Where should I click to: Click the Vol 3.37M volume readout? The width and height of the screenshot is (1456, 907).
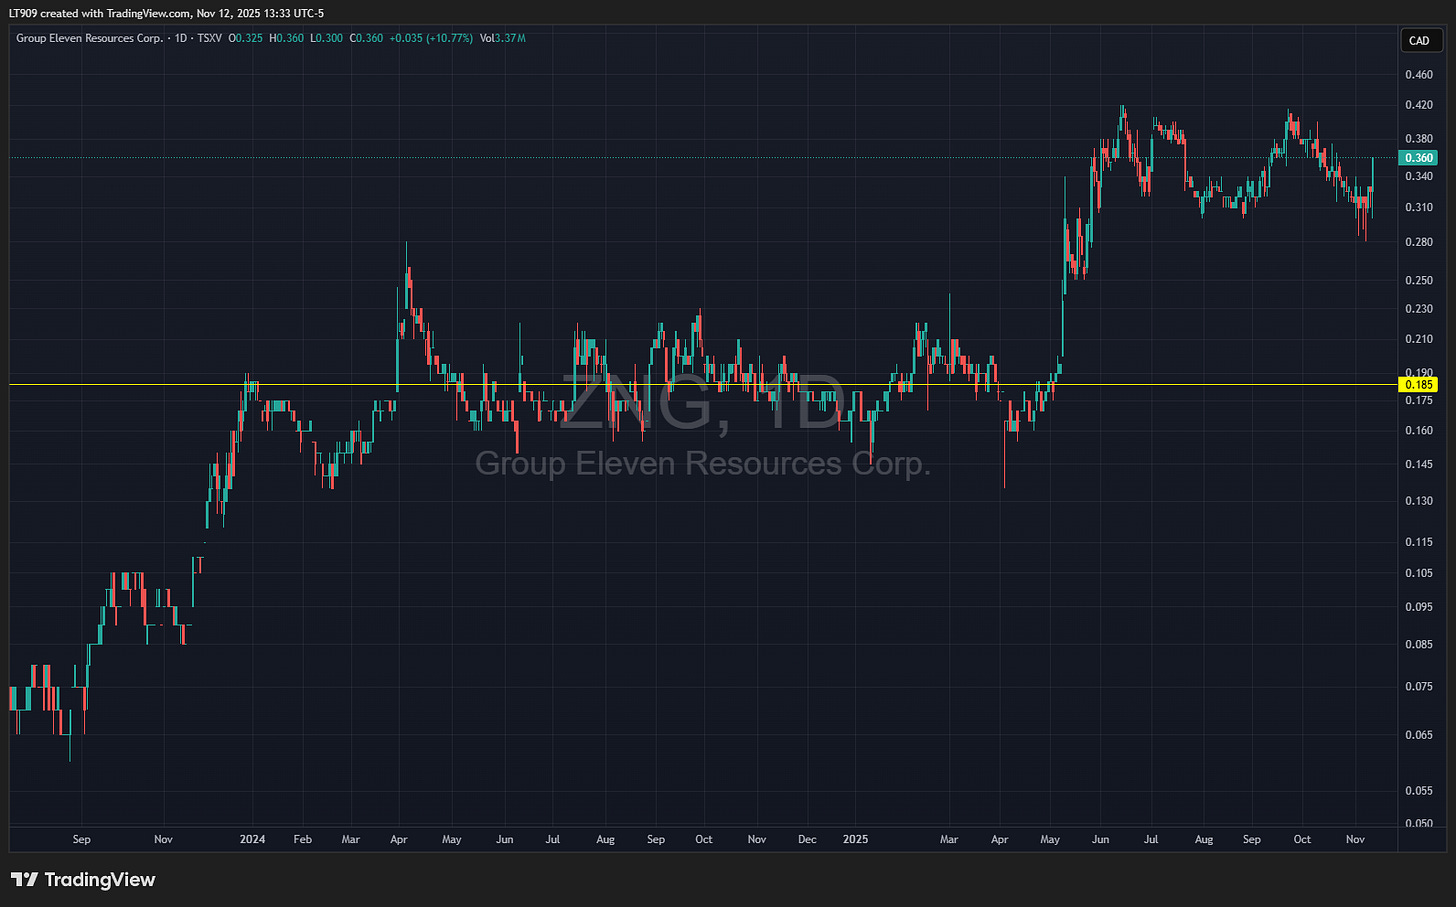pos(503,38)
